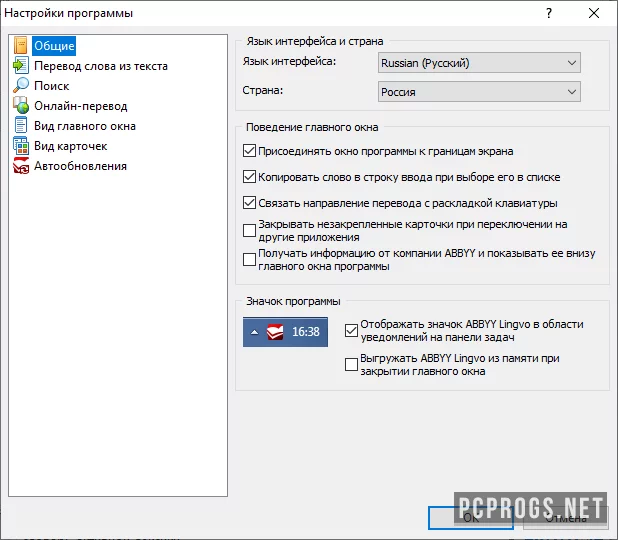Screen dimensions: 618x540
Task: Click the General settings notebook icon
Action: pos(20,45)
